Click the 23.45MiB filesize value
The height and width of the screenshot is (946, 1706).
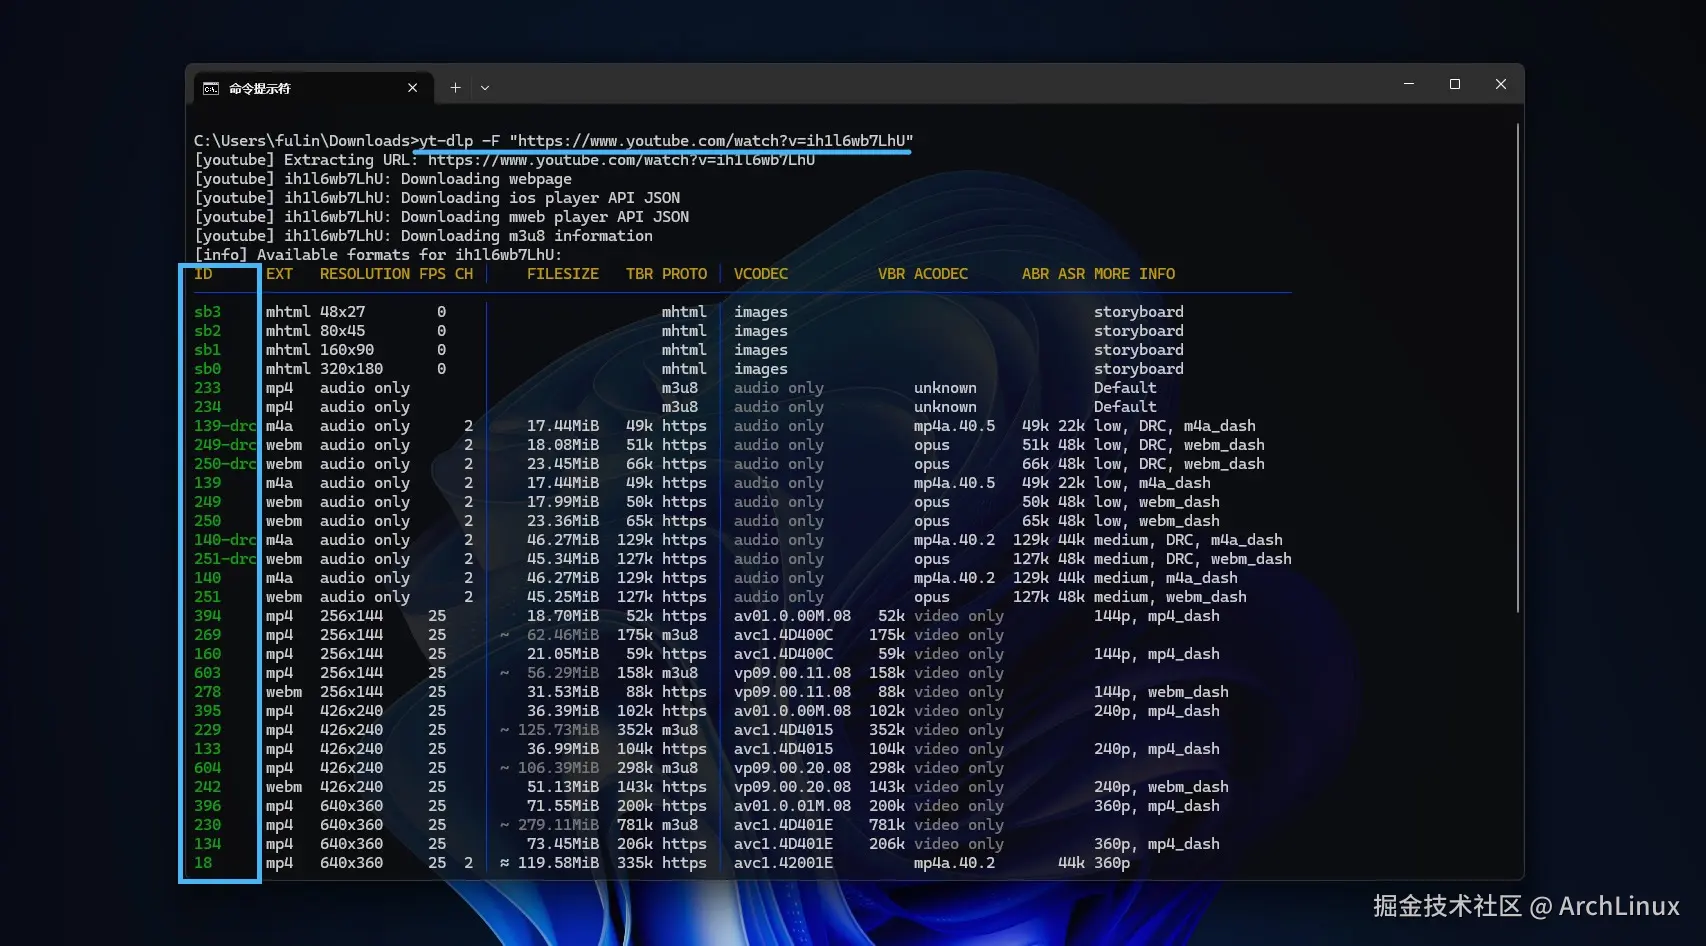tap(563, 464)
